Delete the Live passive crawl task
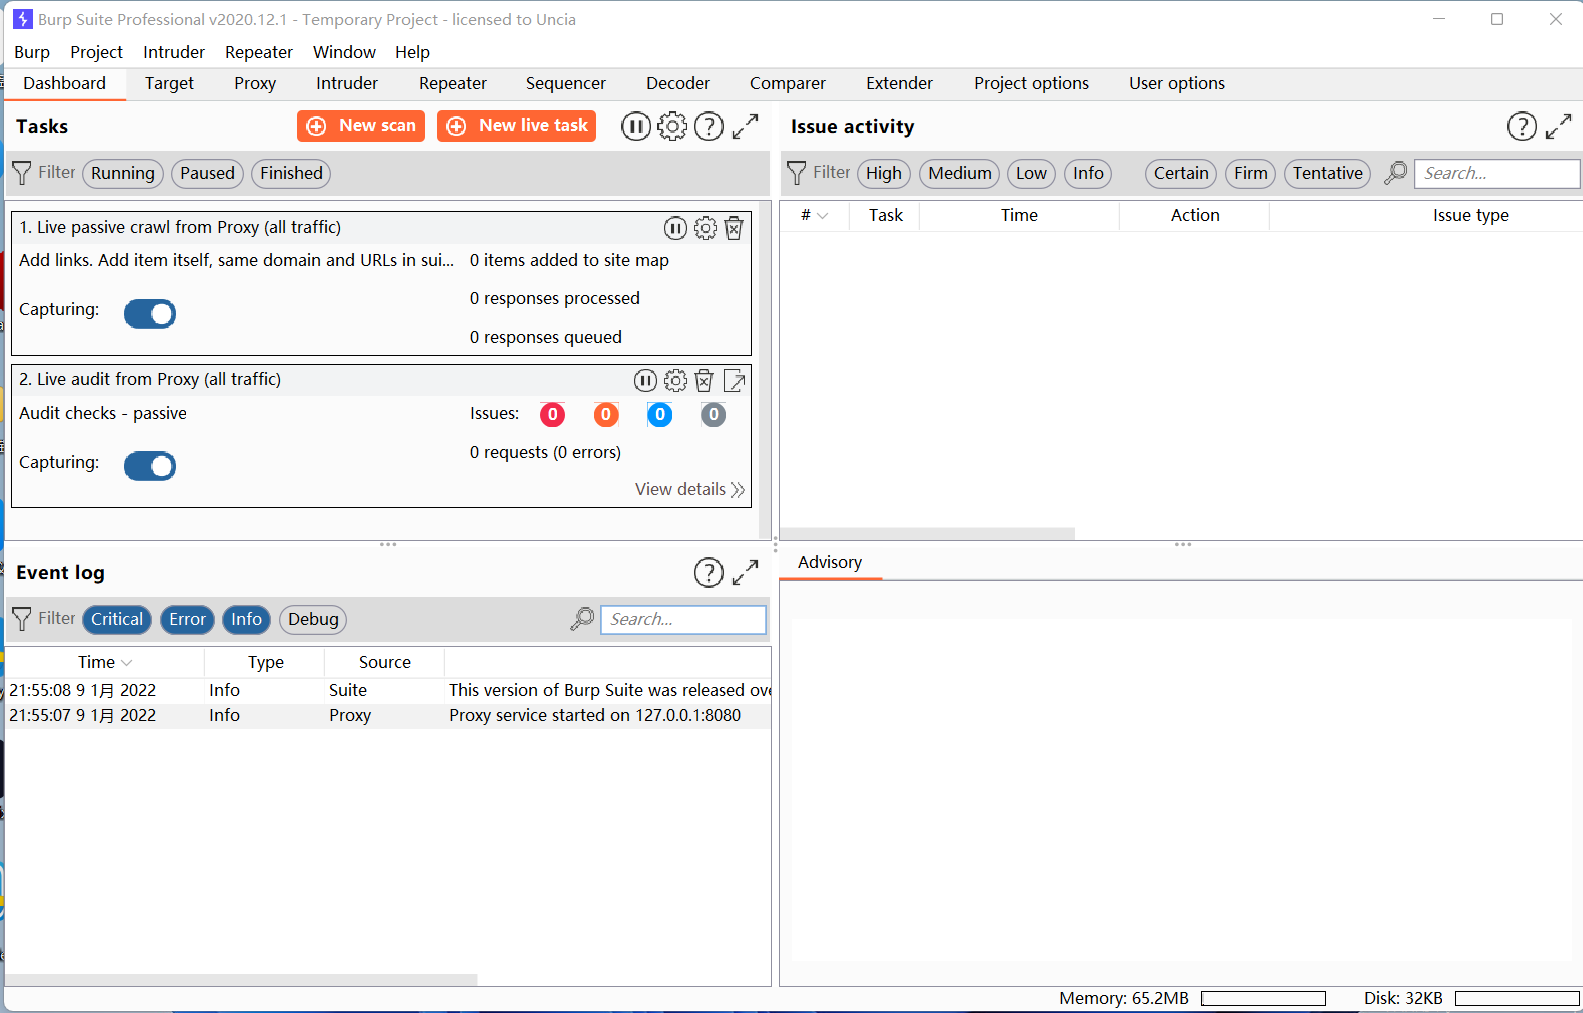Image resolution: width=1583 pixels, height=1013 pixels. (x=734, y=228)
